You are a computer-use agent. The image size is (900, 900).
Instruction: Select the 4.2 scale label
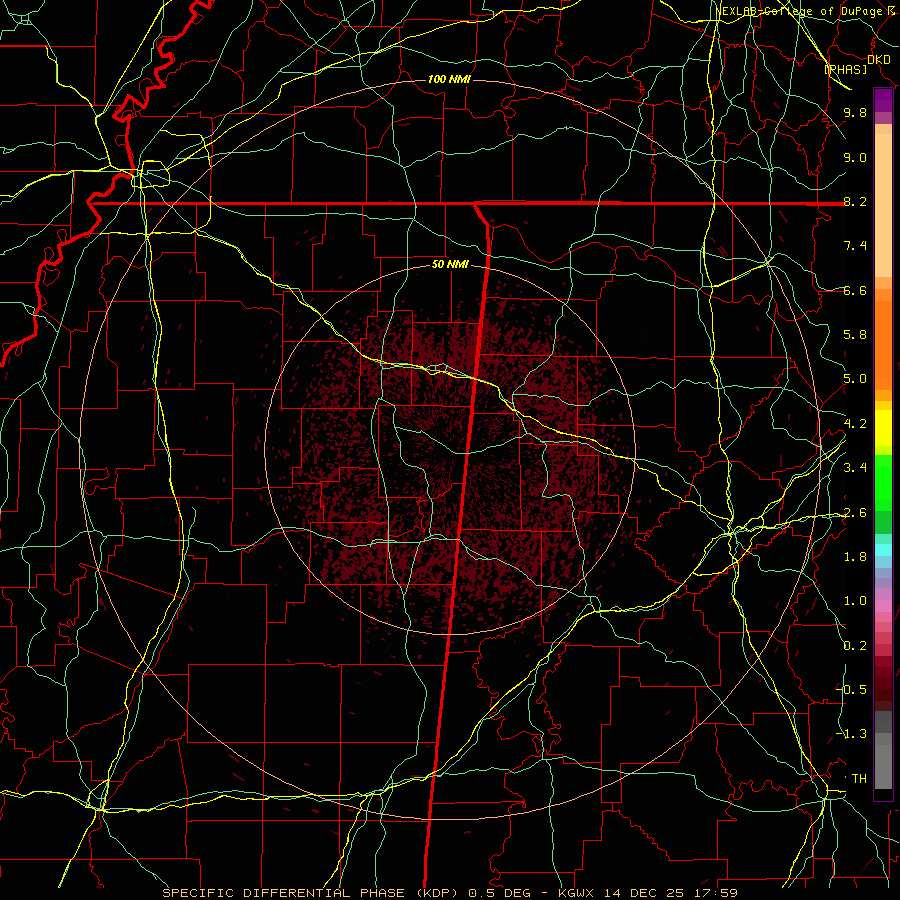point(855,424)
